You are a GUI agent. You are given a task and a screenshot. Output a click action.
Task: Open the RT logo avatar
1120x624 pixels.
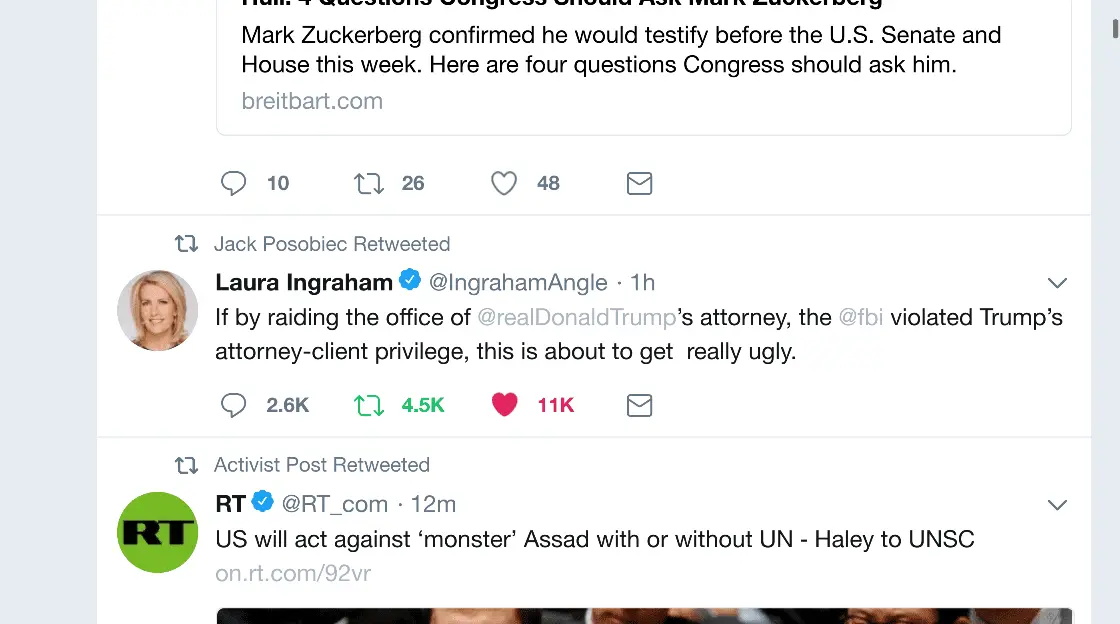pos(158,532)
